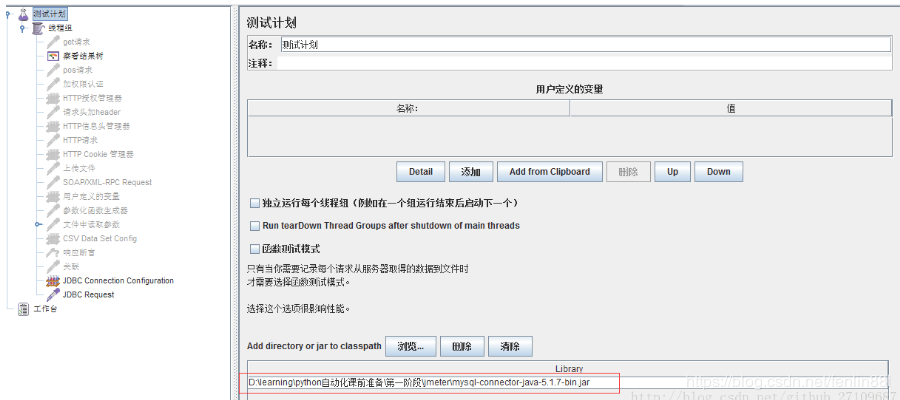
Task: Select the mysql-connector-java-5.1.7-bin.jar library row
Action: tap(569, 382)
